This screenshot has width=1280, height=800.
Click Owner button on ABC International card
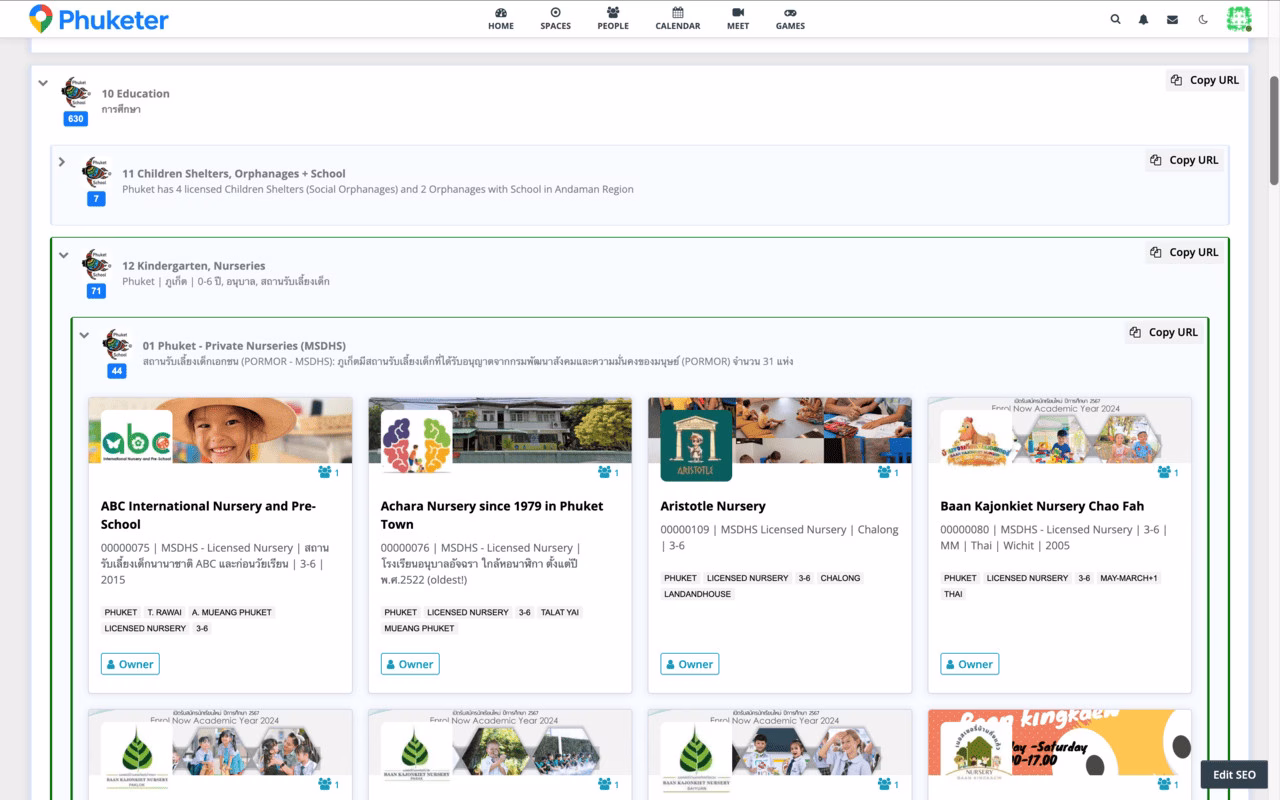pos(130,664)
